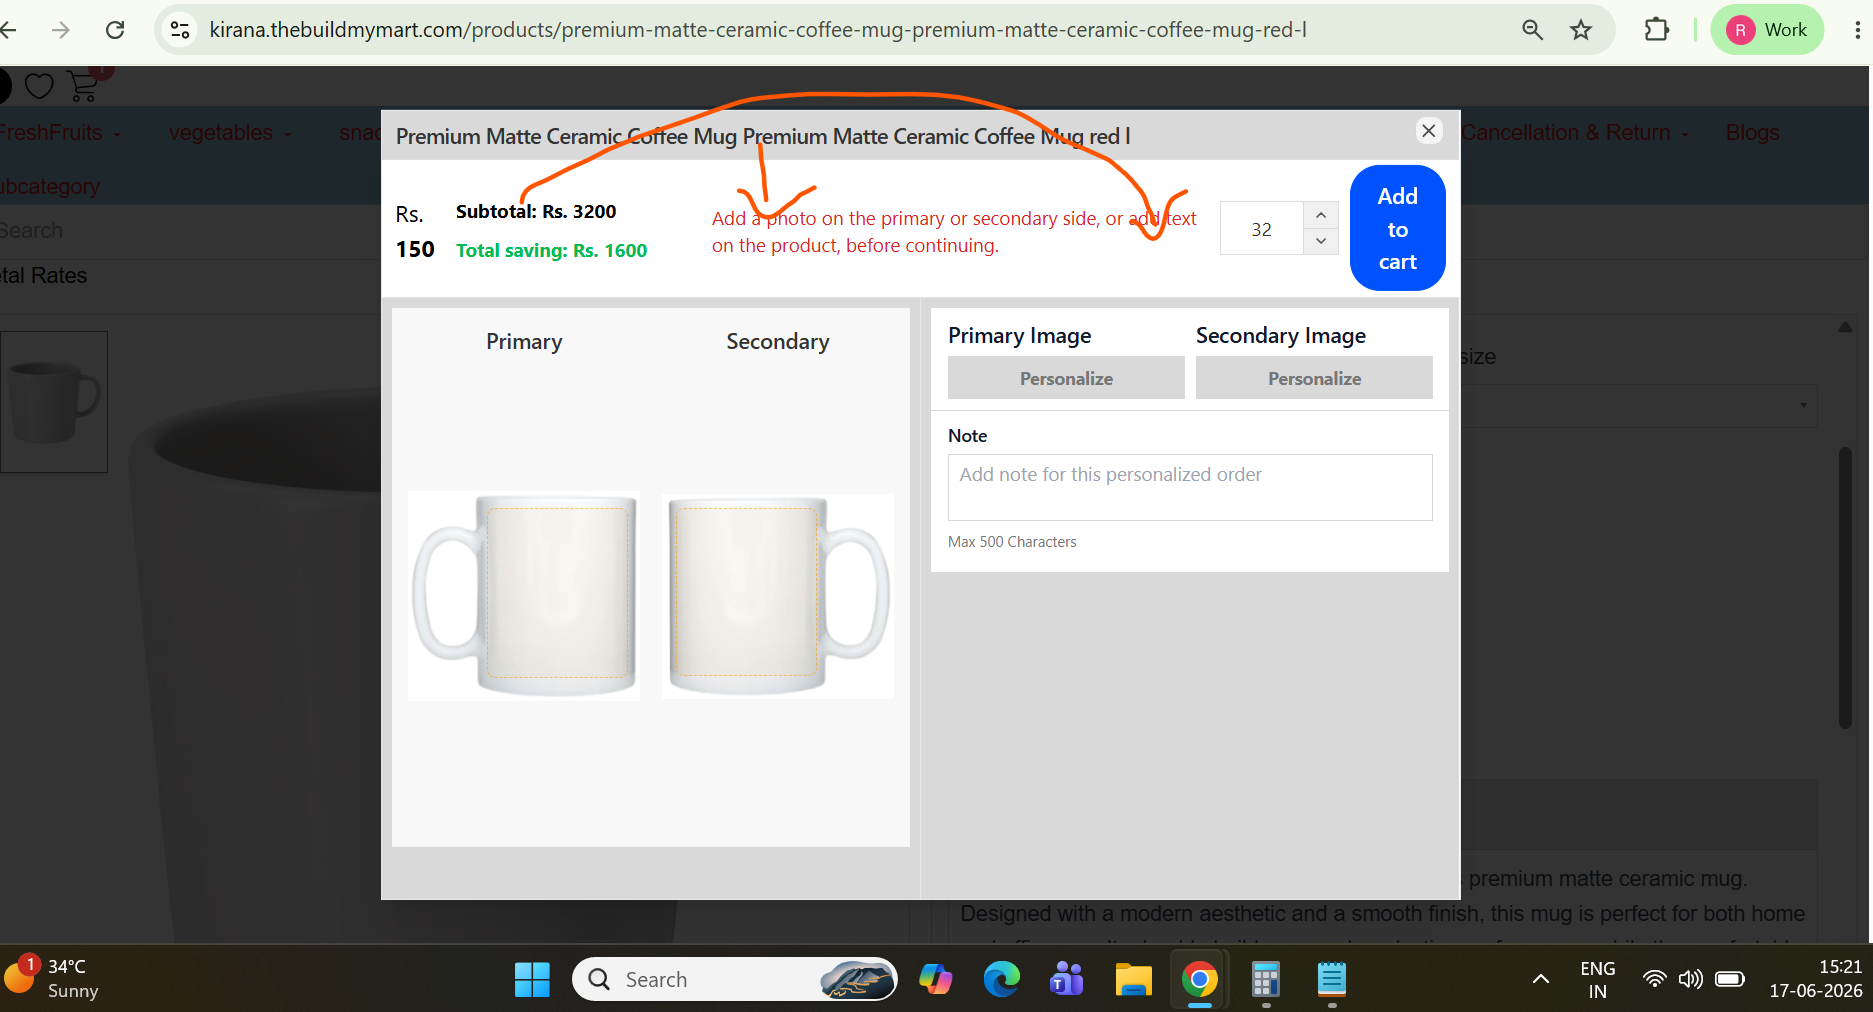Click the scroll-up arrow on page scrollbar
This screenshot has width=1873, height=1012.
pyautogui.click(x=1845, y=327)
